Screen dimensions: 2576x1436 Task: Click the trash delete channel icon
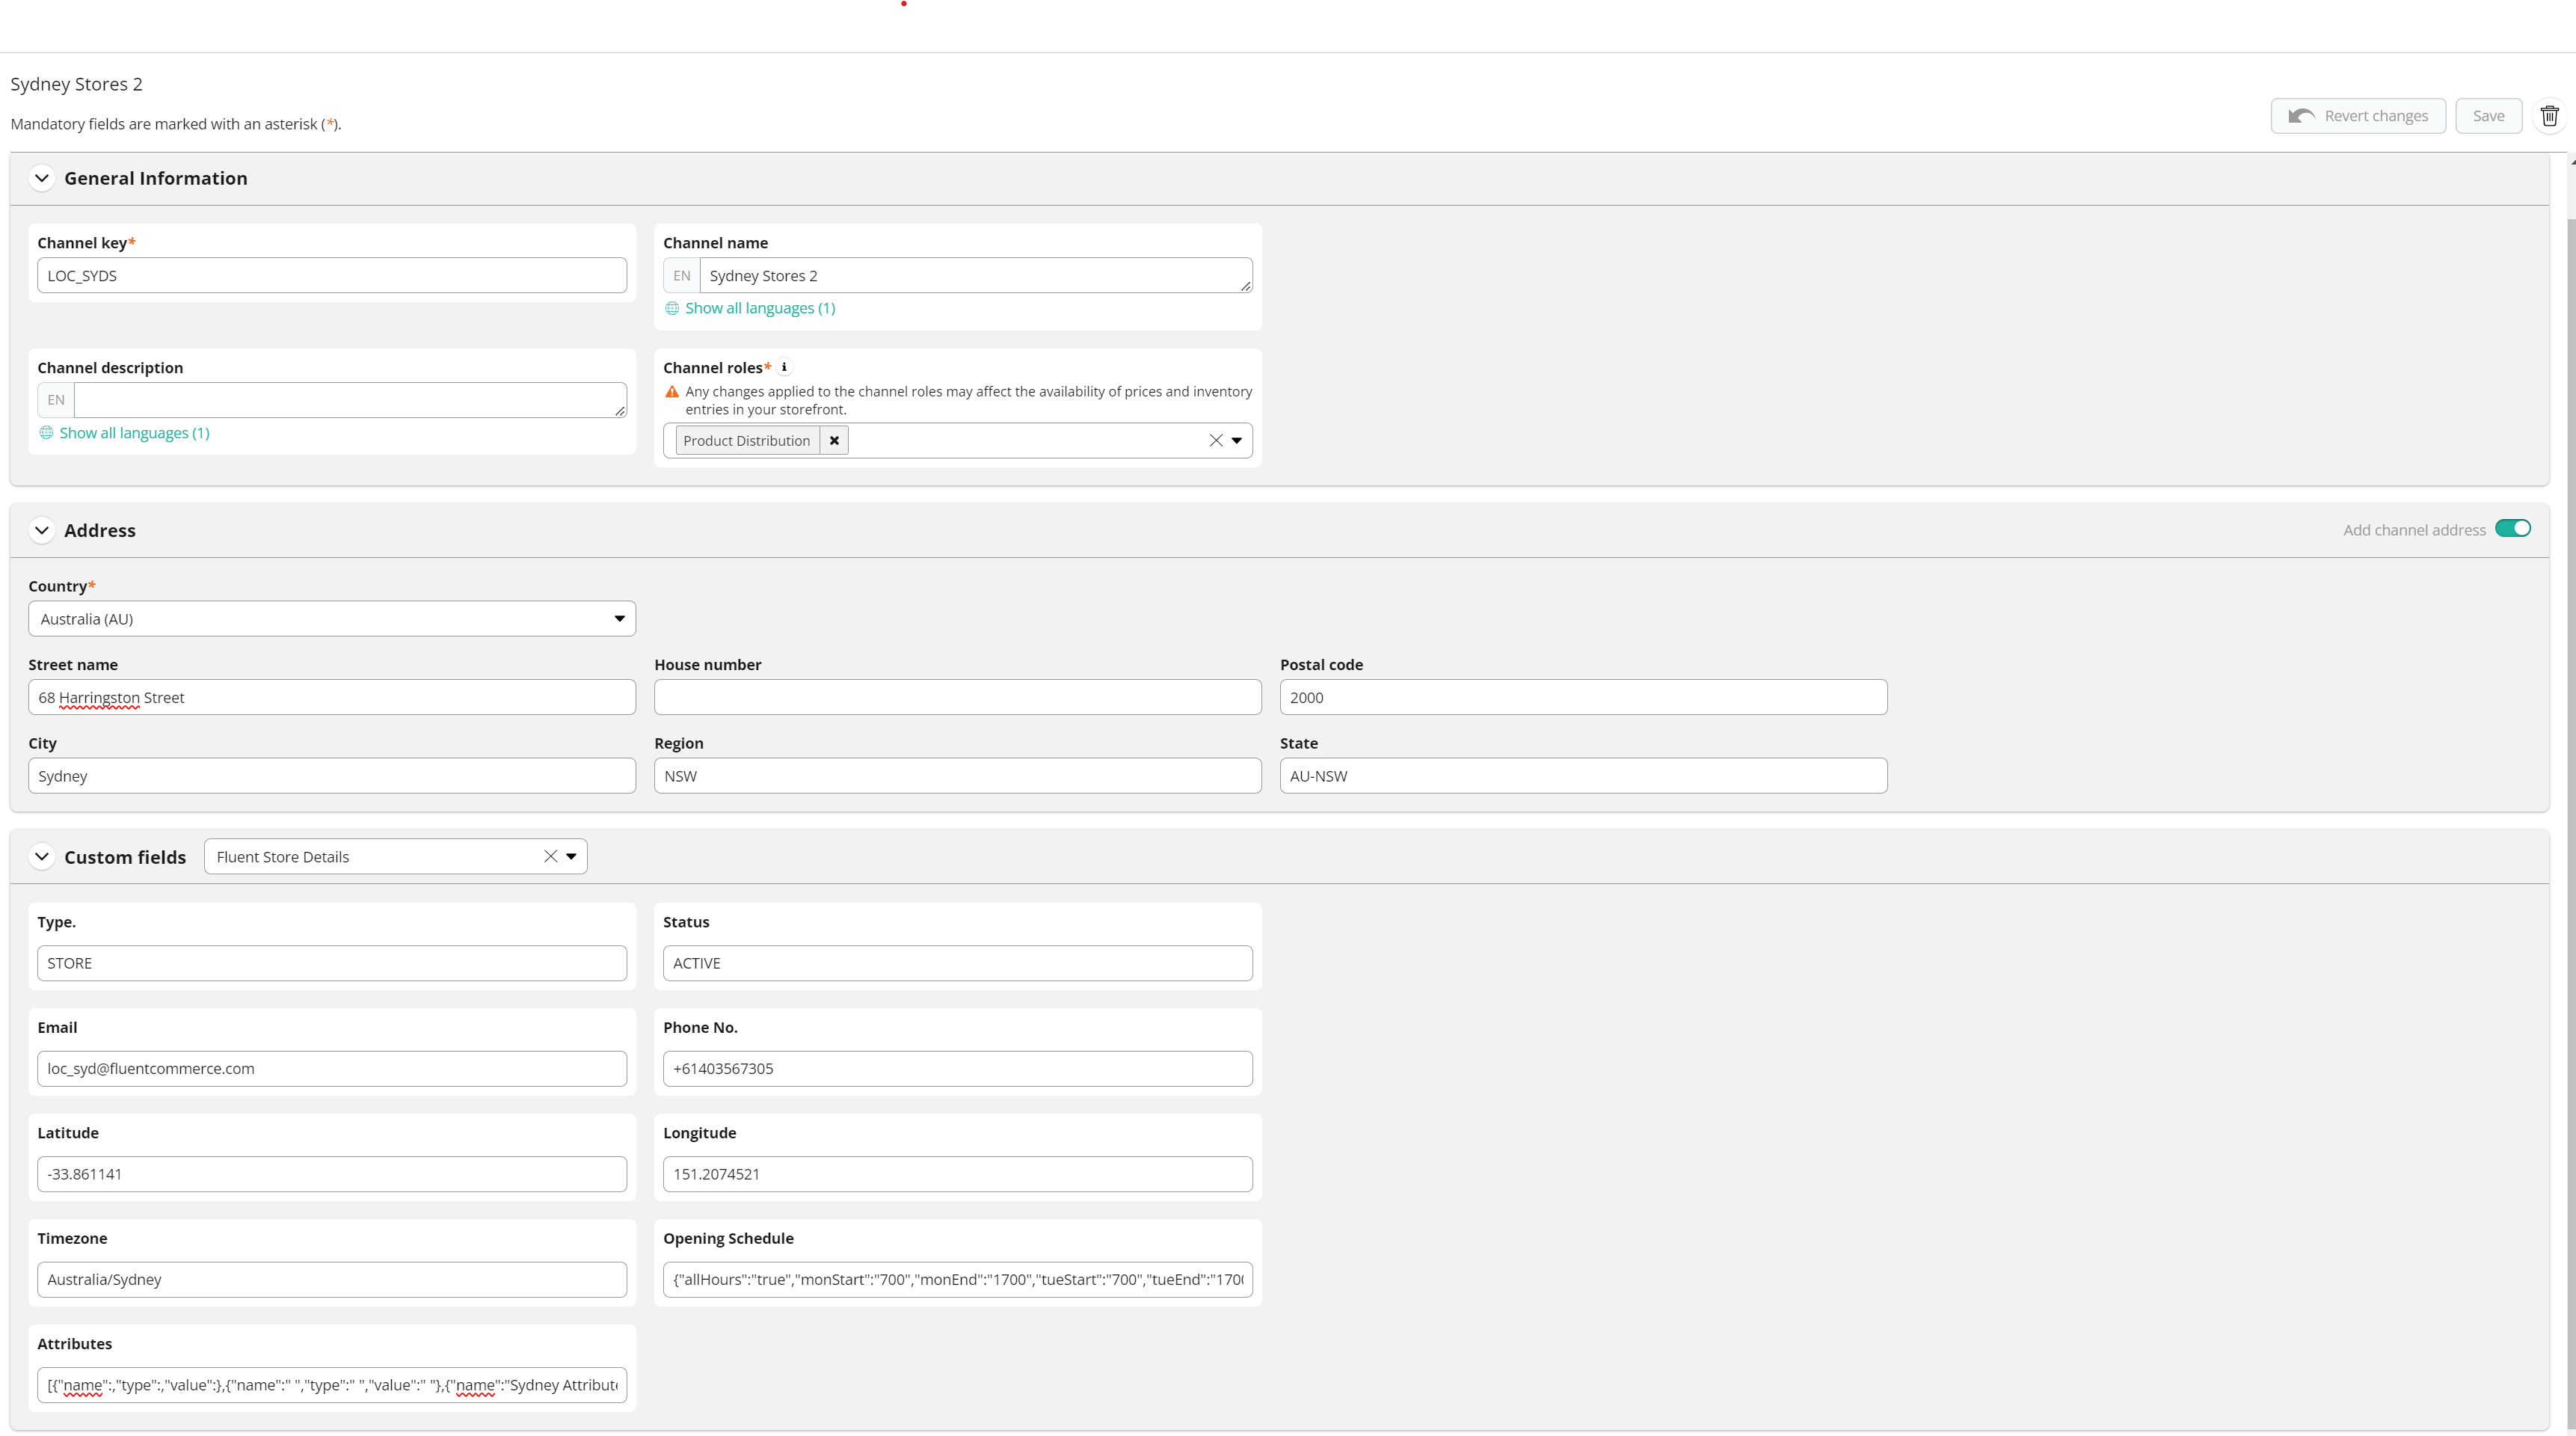pos(2549,116)
